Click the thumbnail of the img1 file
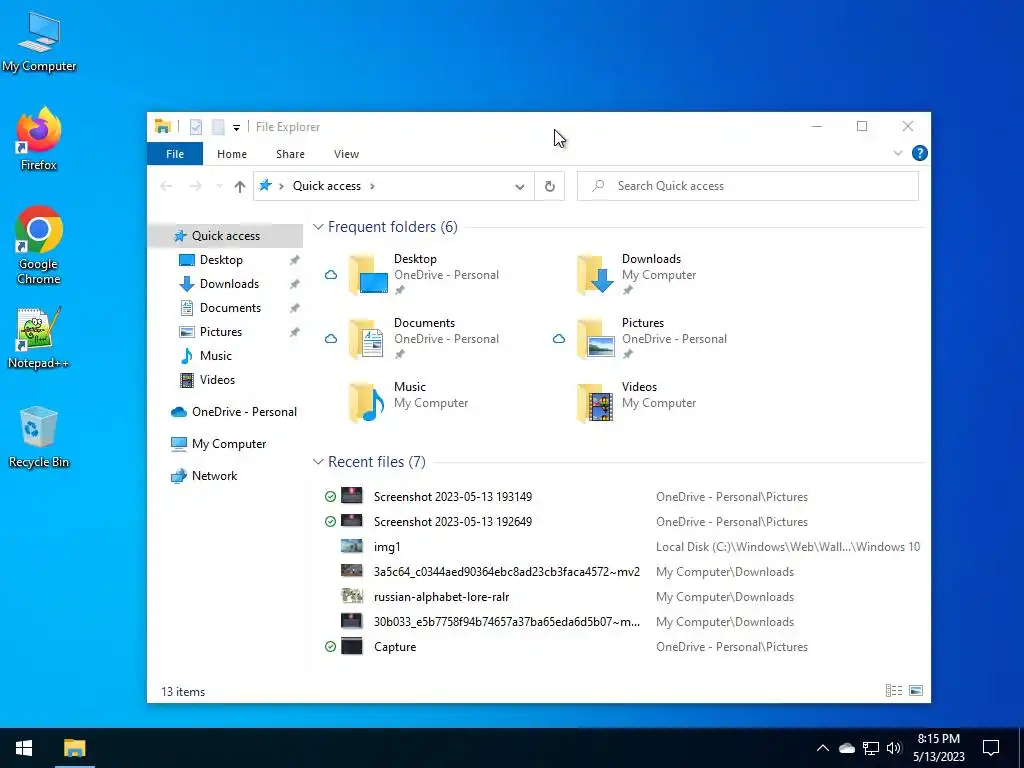The width and height of the screenshot is (1024, 768). point(351,546)
